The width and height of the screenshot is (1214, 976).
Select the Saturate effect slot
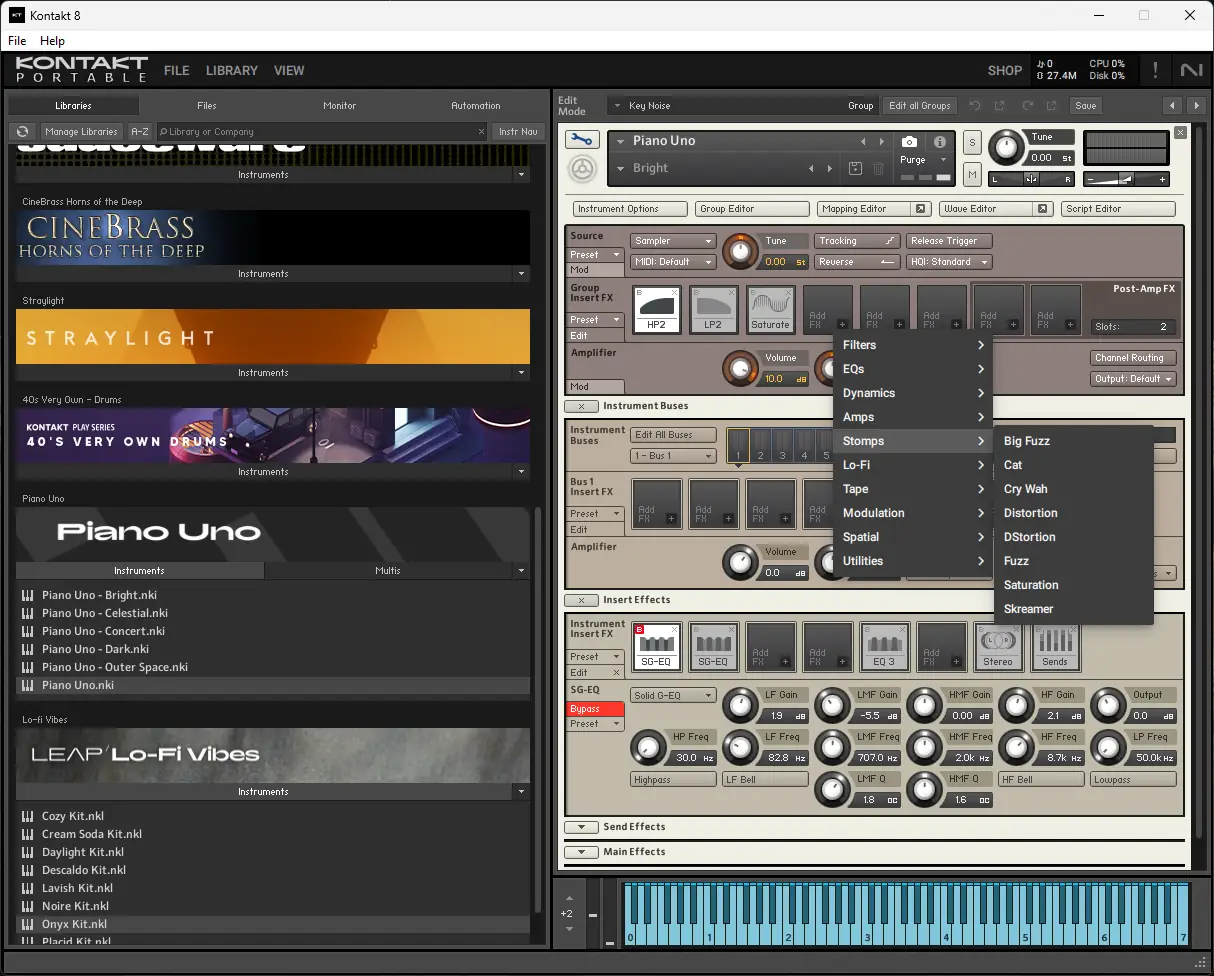click(x=770, y=309)
